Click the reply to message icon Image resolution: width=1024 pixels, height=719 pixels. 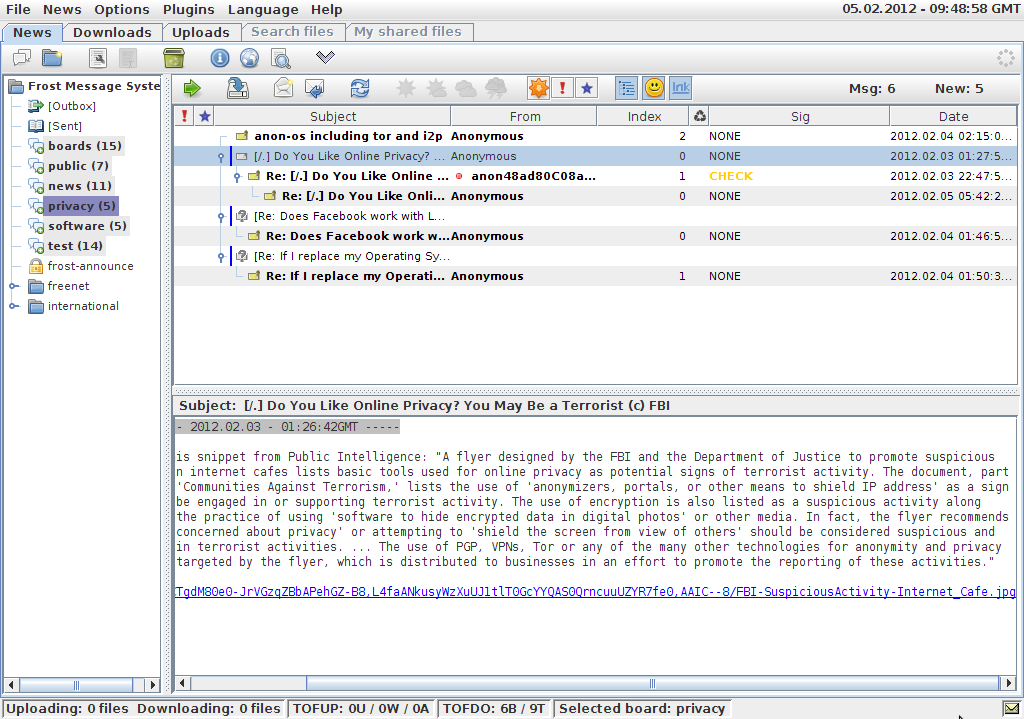pyautogui.click(x=314, y=88)
